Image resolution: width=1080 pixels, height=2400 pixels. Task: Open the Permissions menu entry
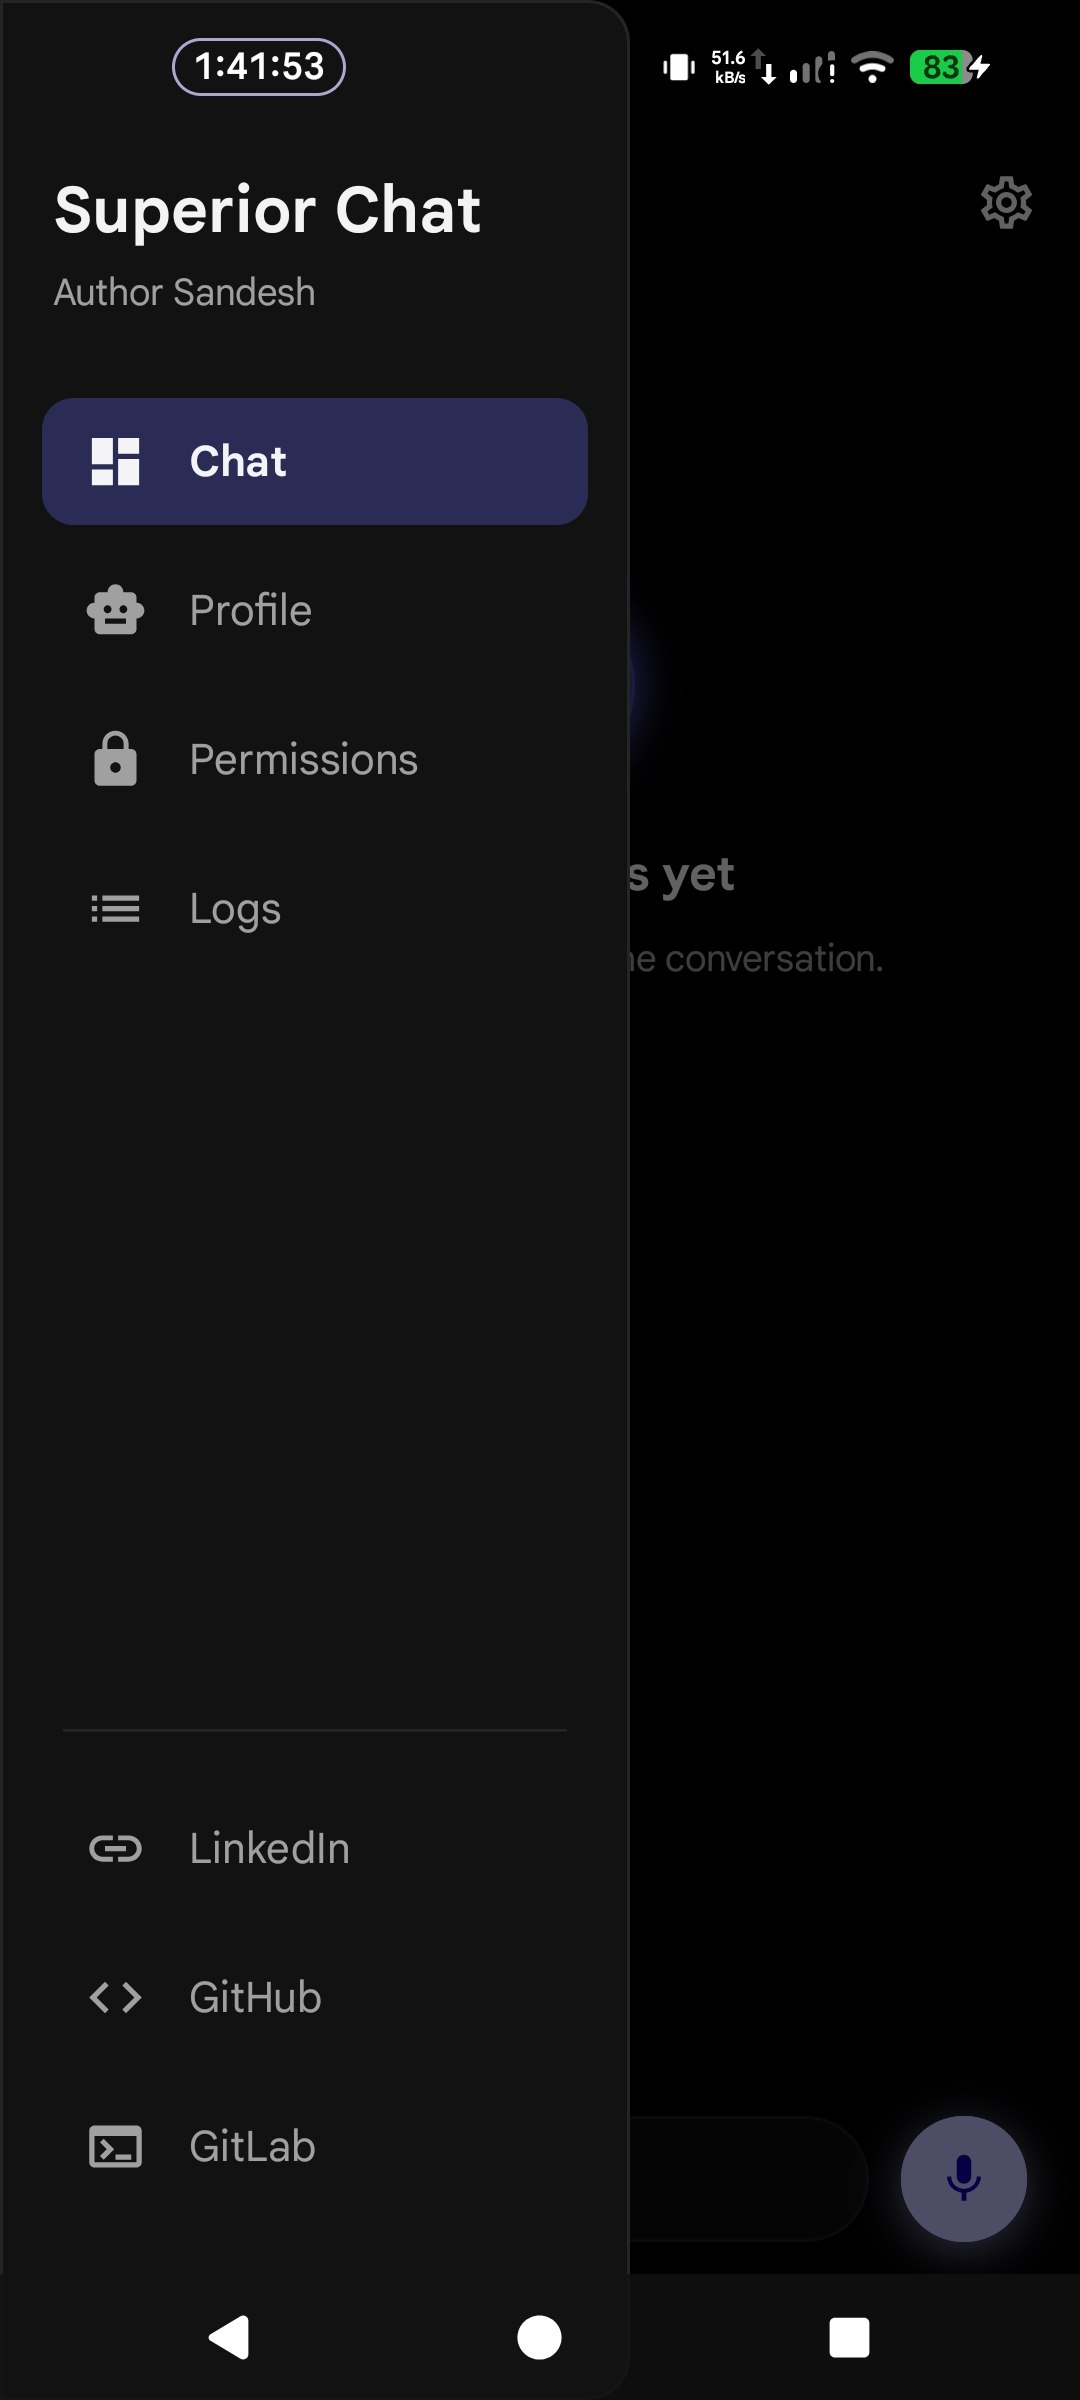point(315,759)
